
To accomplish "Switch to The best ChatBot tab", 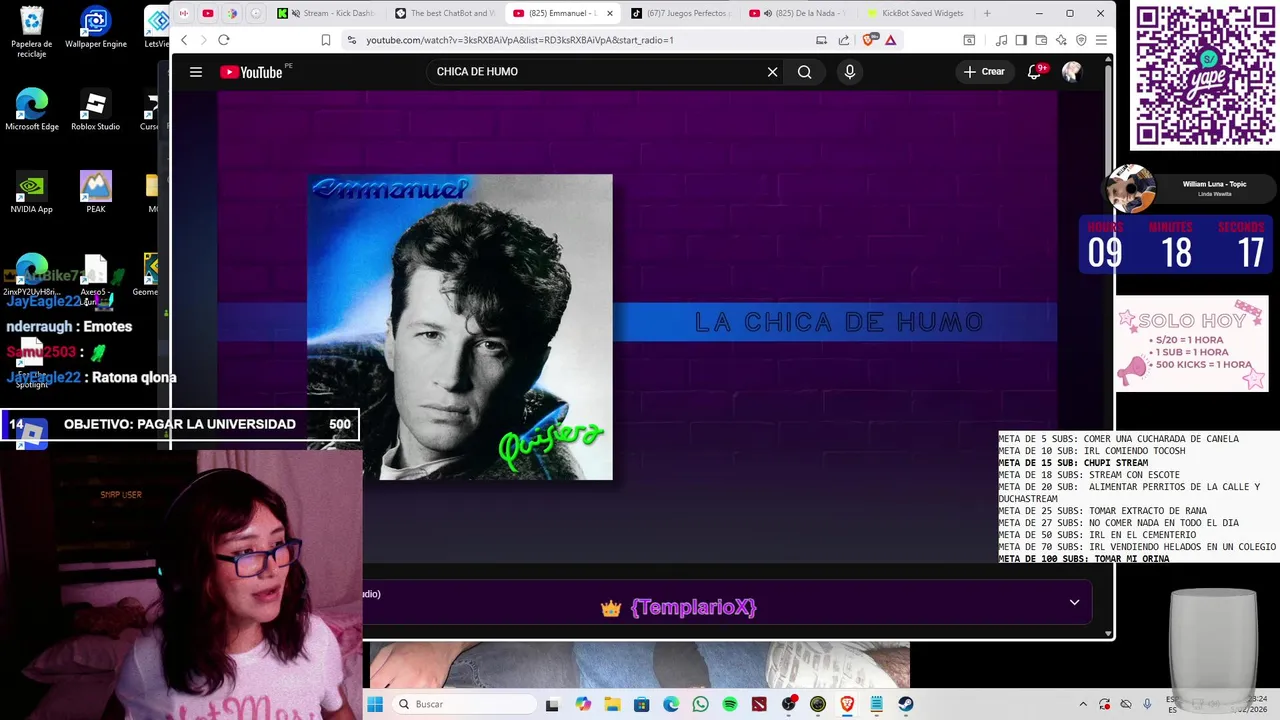I will (444, 13).
